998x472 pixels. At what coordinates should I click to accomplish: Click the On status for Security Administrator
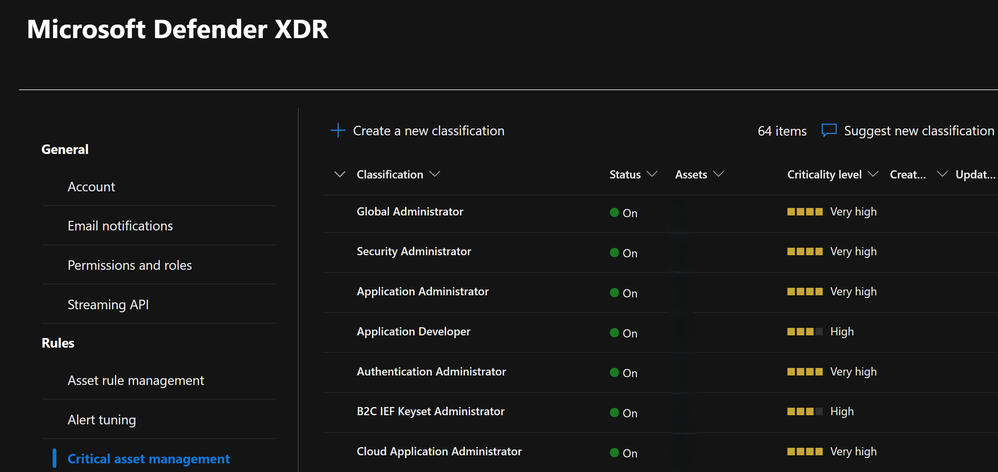pyautogui.click(x=623, y=253)
